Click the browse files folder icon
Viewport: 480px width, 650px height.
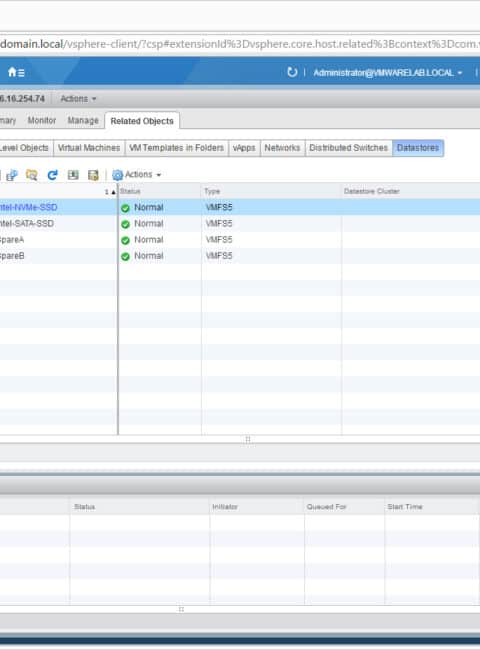tap(32, 175)
